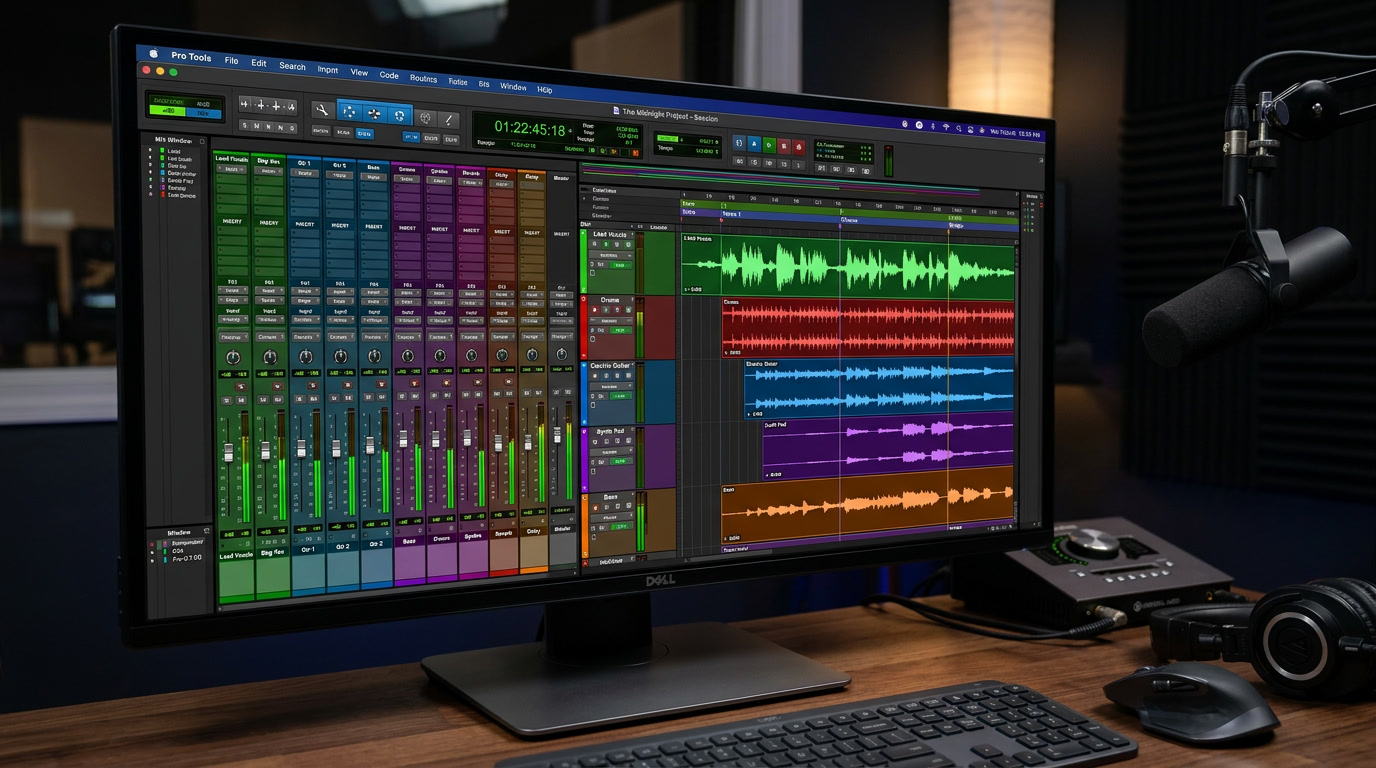Toggle the green button on Drums track header
Viewport: 1376px width, 768px height.
[x=620, y=330]
